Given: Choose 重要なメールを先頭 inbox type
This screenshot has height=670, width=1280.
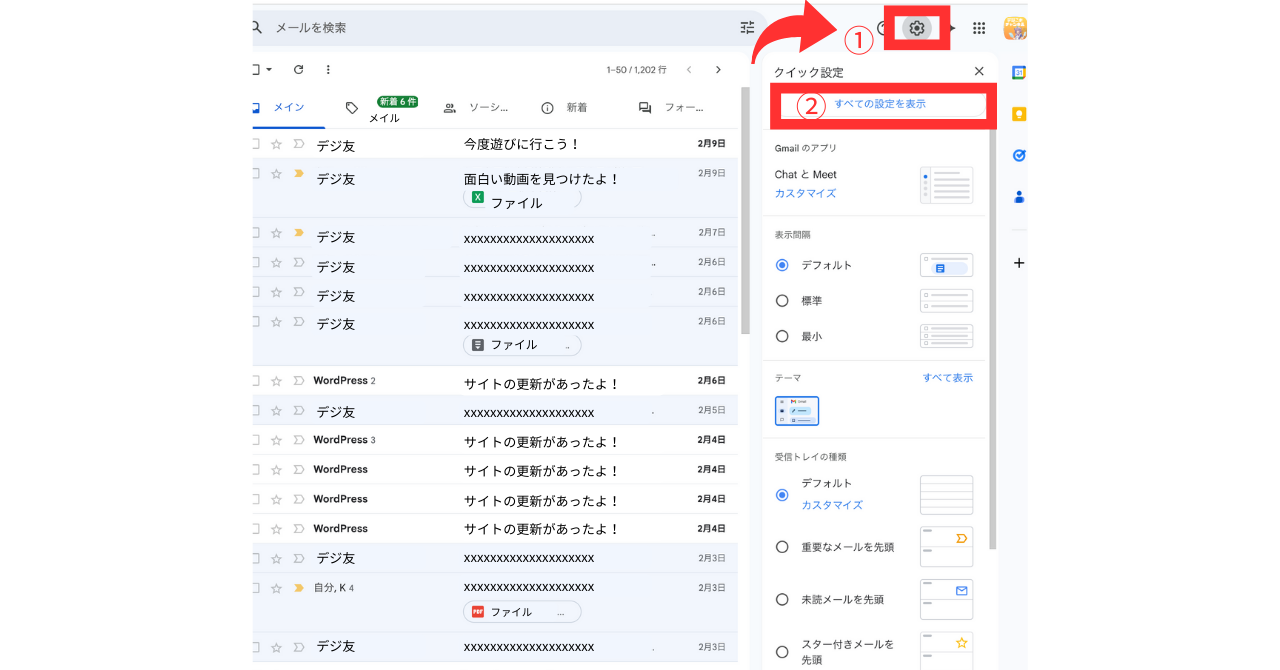Looking at the screenshot, I should (x=782, y=547).
